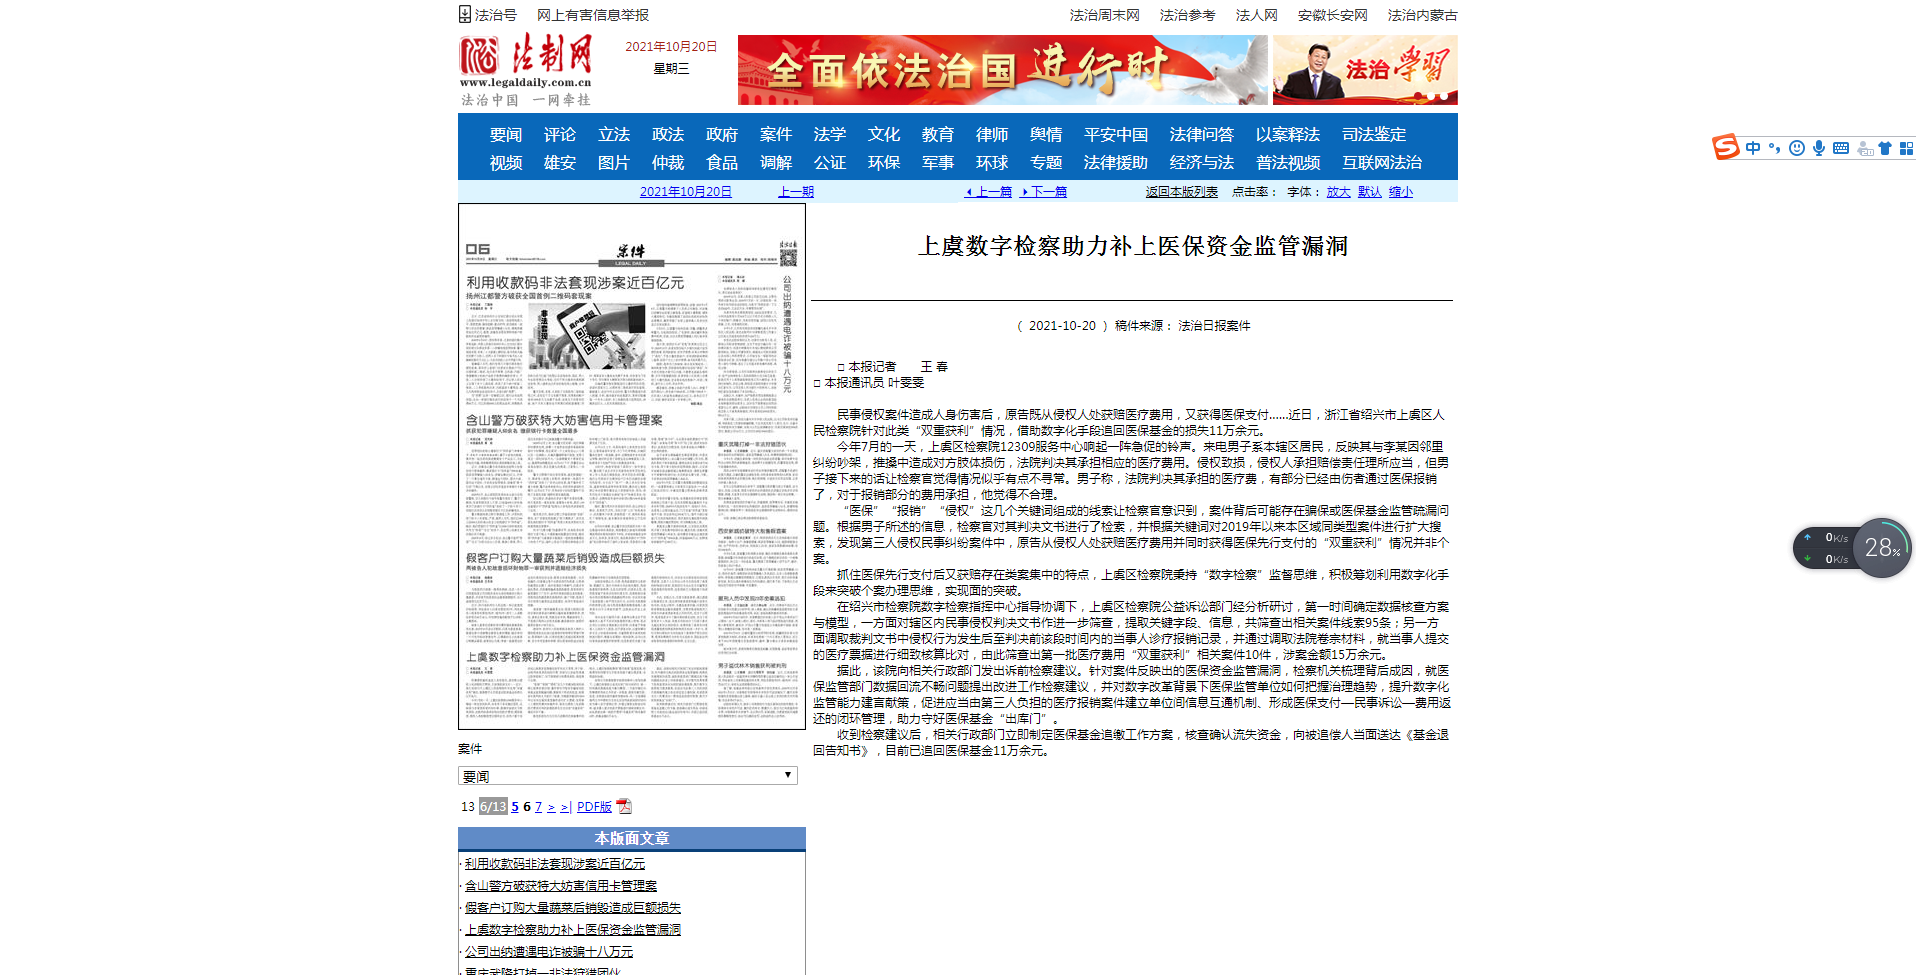Open the emoji smiley panel on IME bar
Viewport: 1916px width, 975px height.
click(1797, 148)
